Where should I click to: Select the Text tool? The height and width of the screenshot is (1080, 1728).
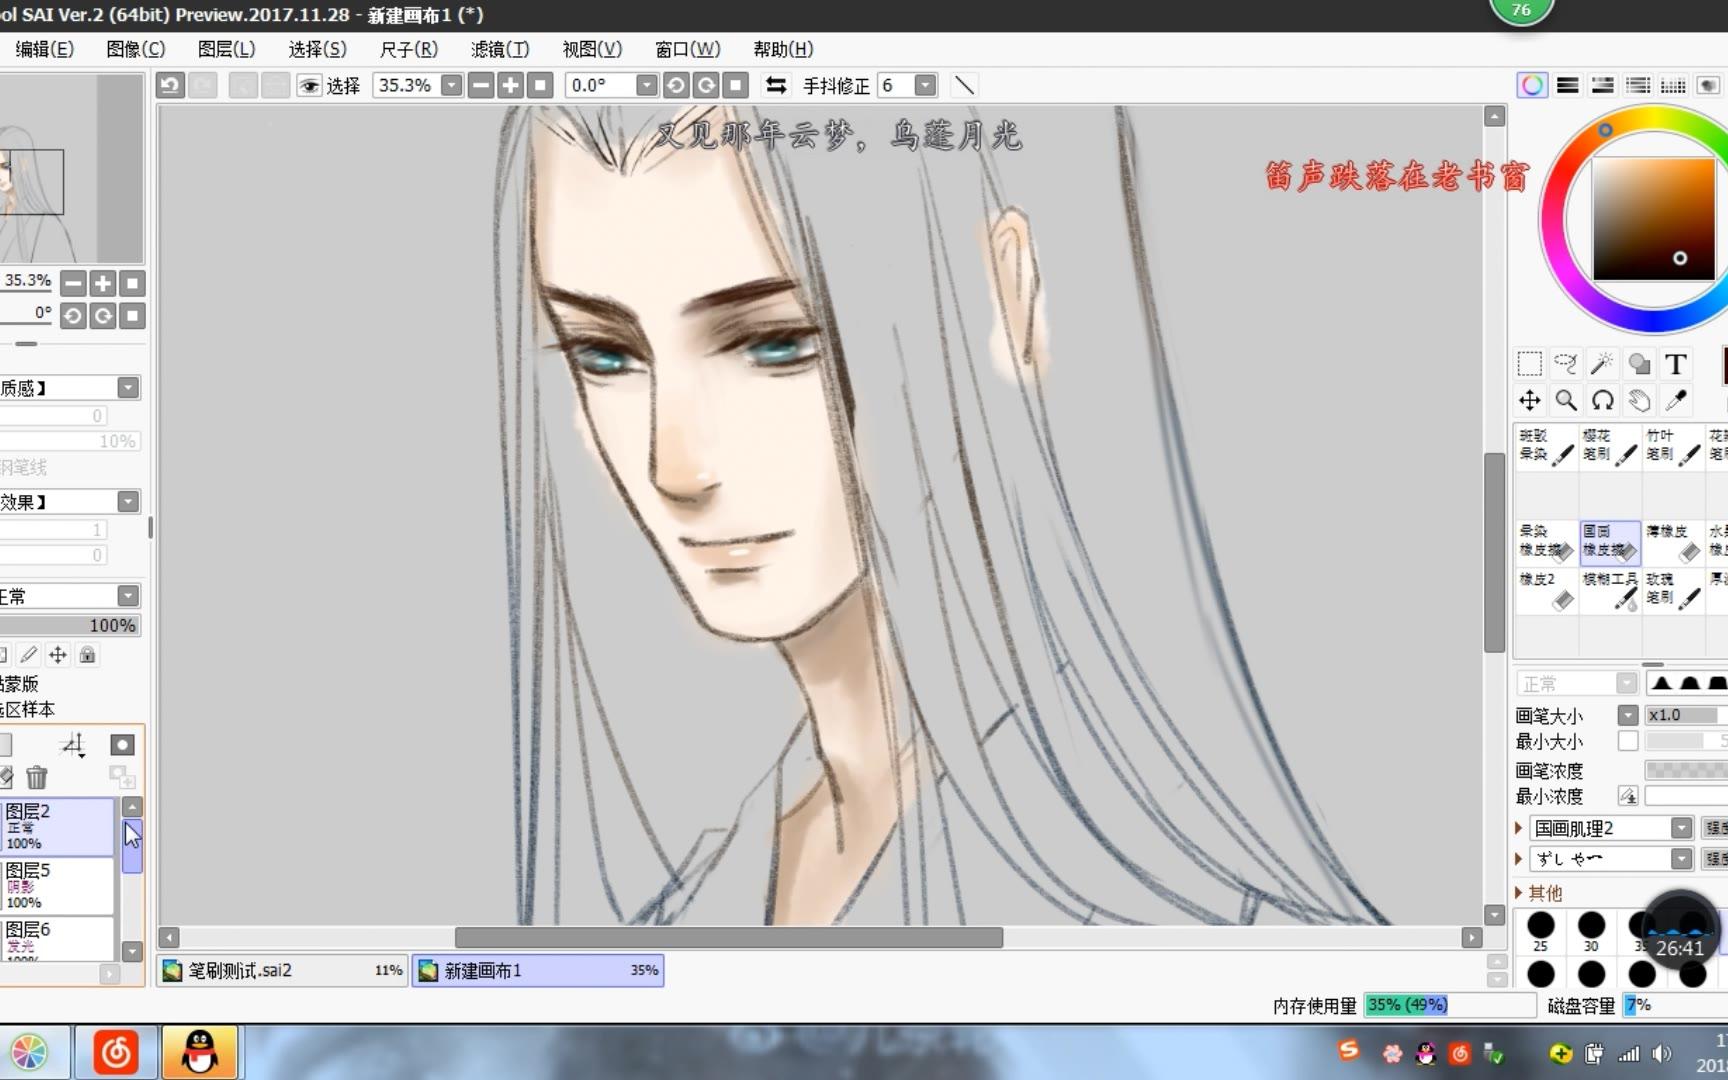(x=1676, y=363)
